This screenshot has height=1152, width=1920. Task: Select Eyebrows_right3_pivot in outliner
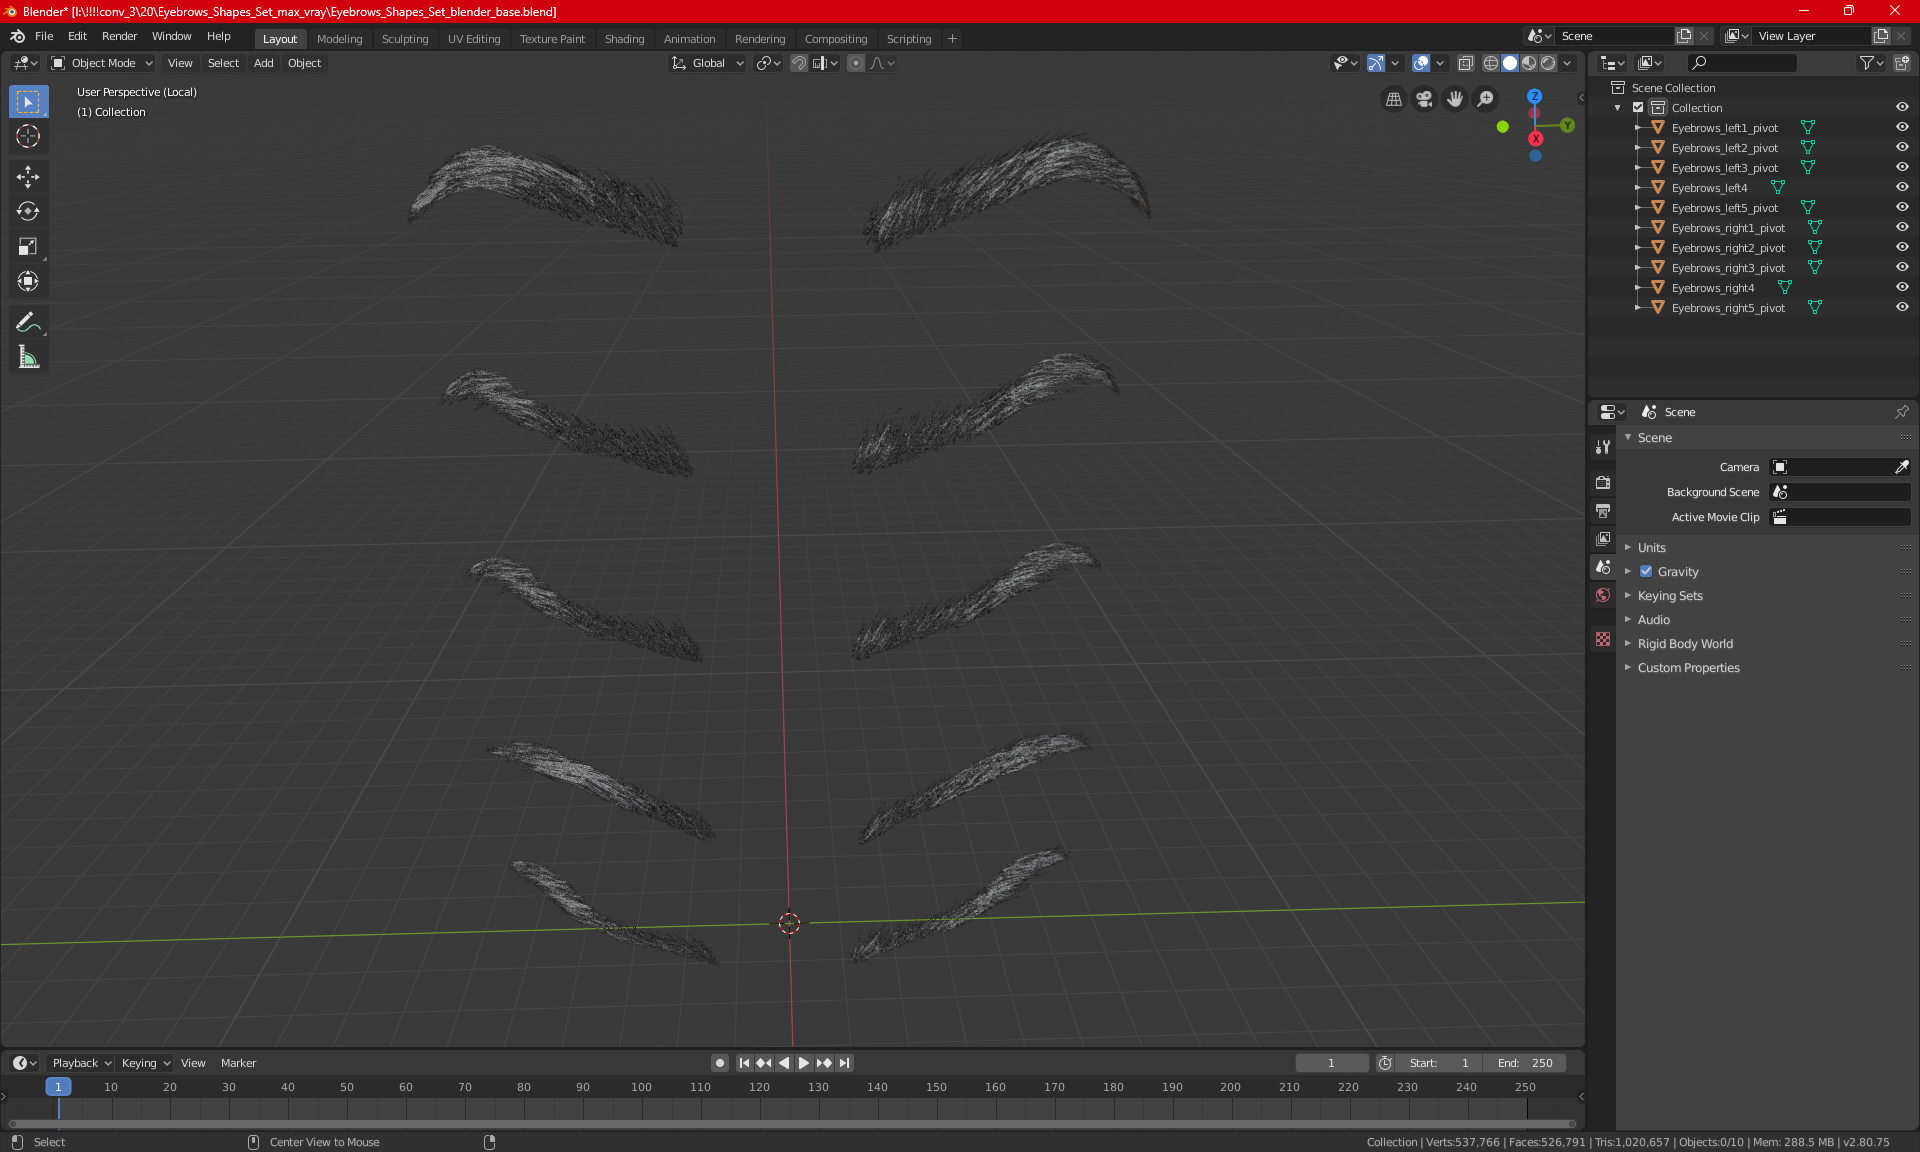(x=1728, y=268)
